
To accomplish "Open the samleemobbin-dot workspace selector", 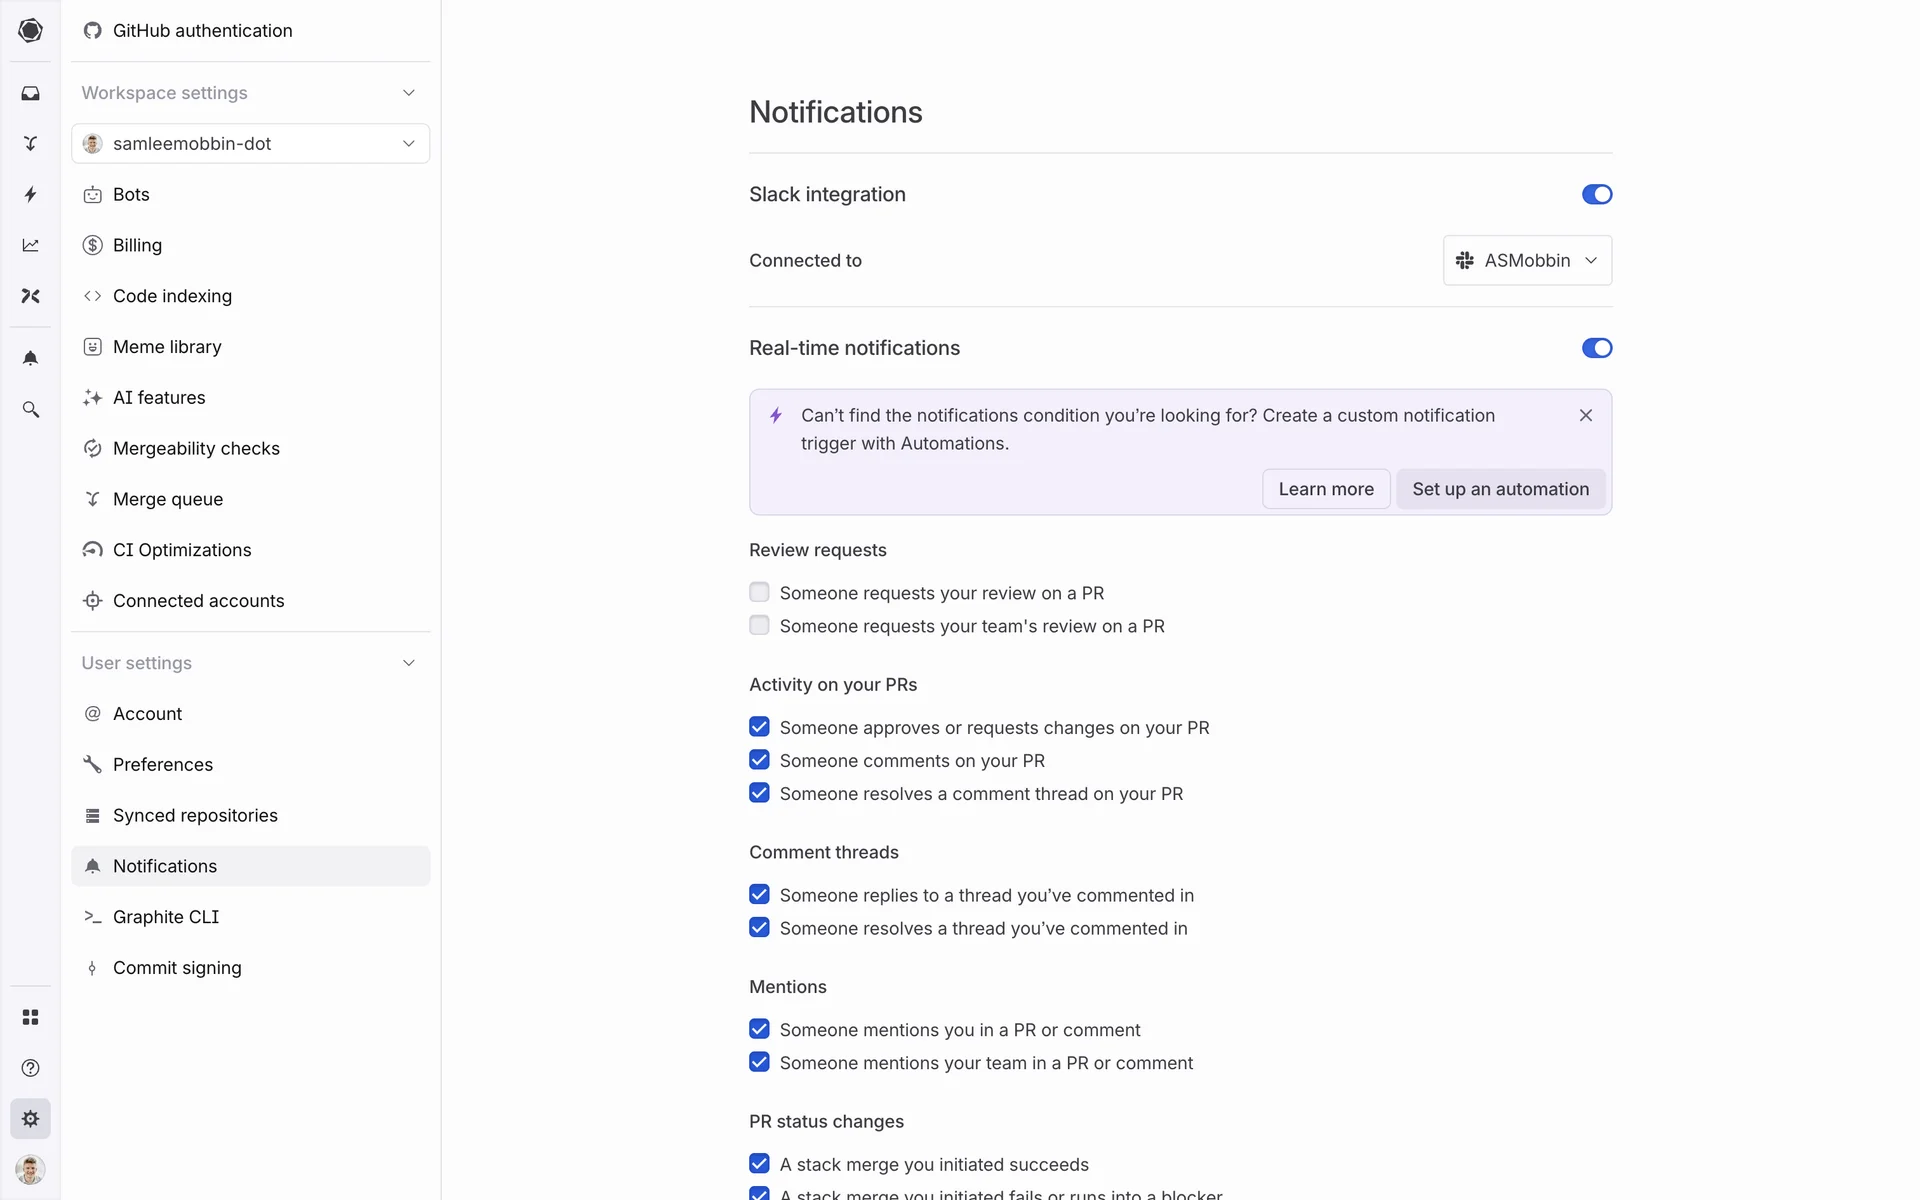I will (250, 144).
